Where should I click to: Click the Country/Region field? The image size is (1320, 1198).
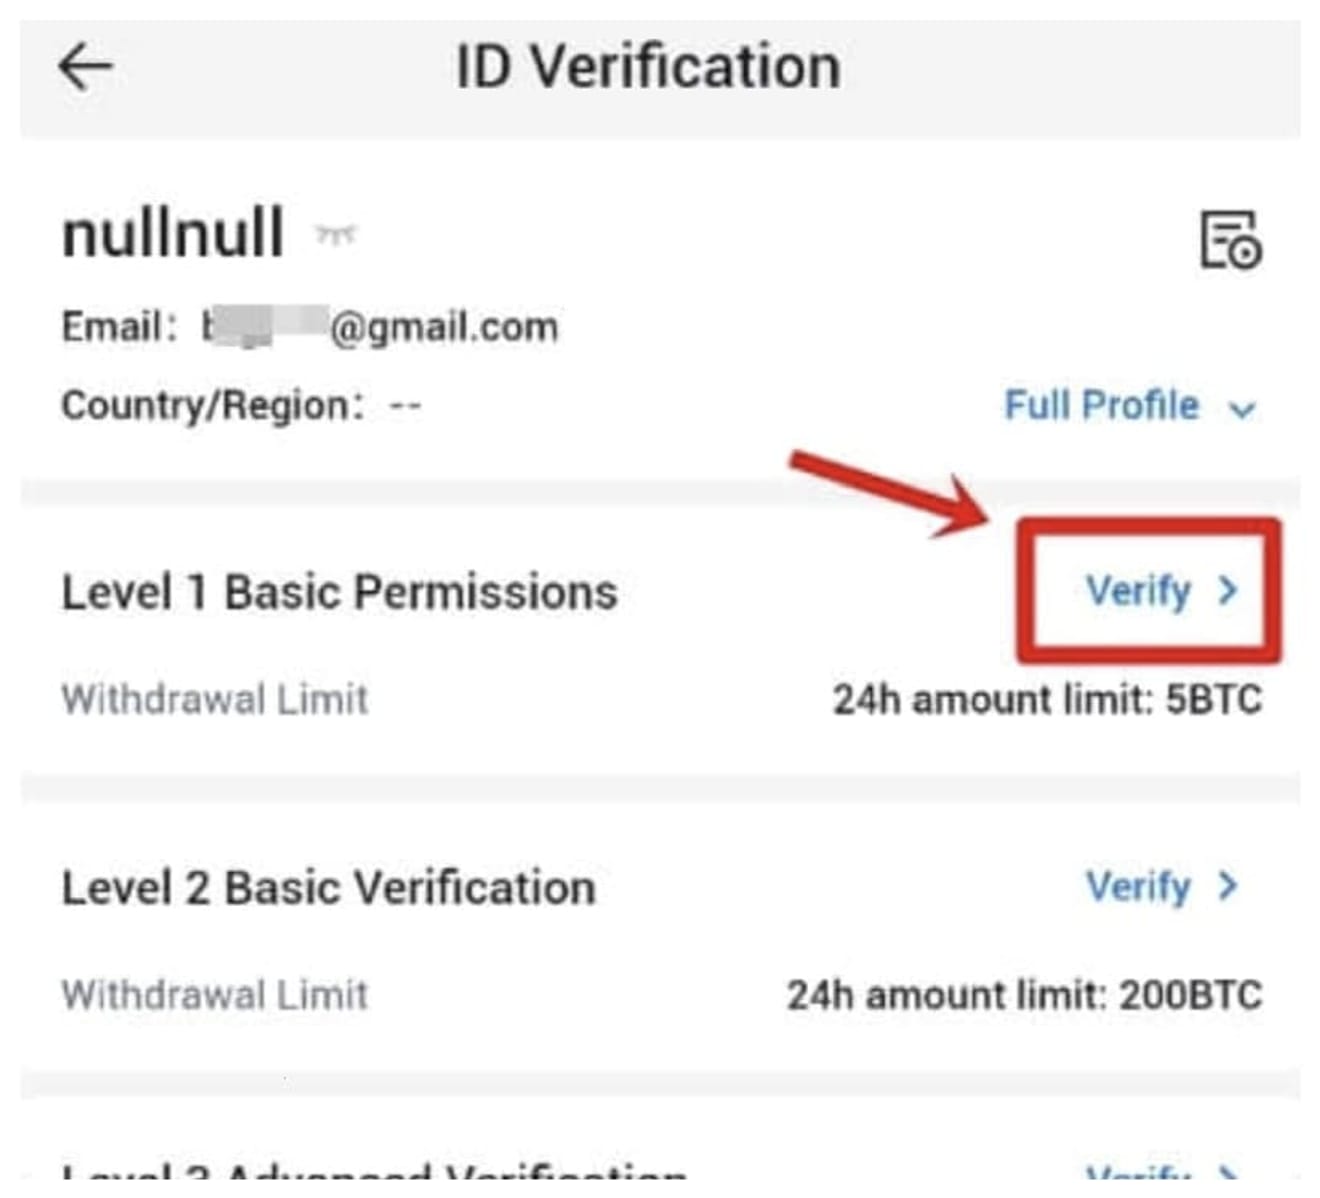(240, 406)
